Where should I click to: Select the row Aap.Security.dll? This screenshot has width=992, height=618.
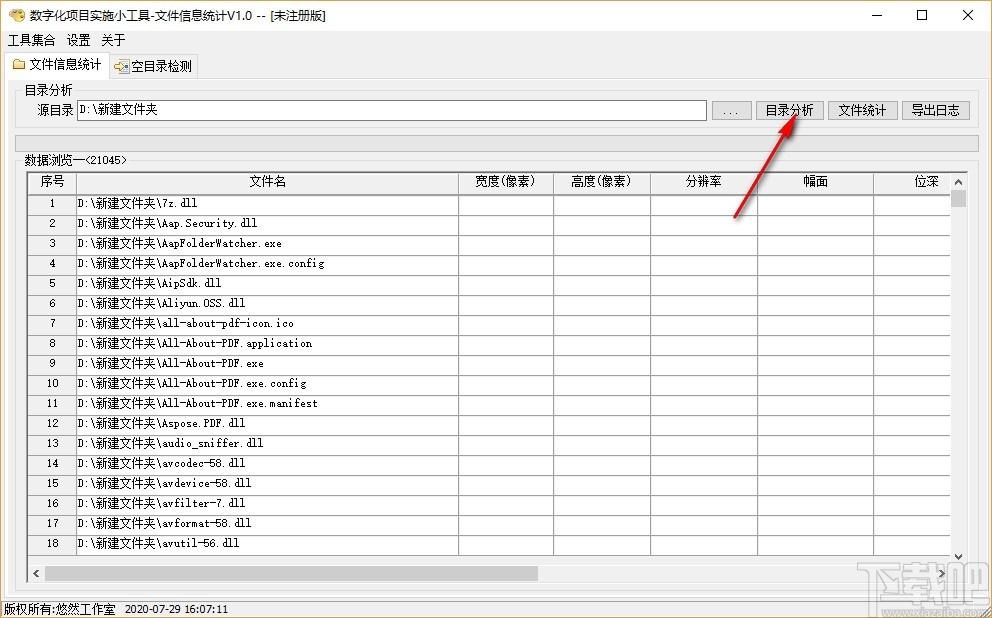pyautogui.click(x=489, y=224)
